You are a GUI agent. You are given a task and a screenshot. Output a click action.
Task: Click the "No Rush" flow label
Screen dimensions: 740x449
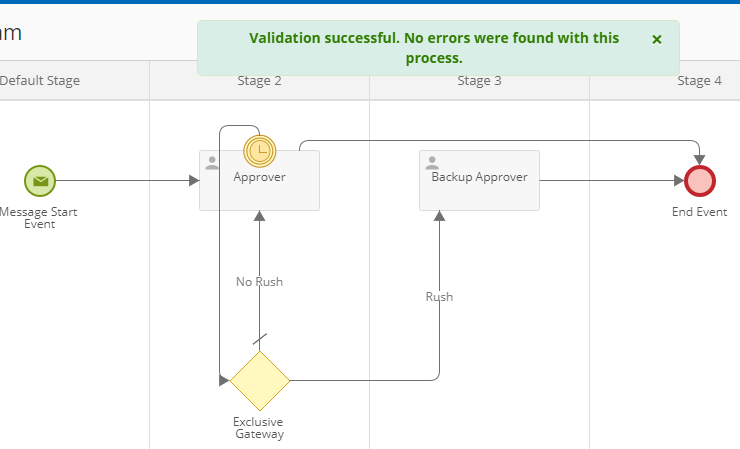pos(259,282)
